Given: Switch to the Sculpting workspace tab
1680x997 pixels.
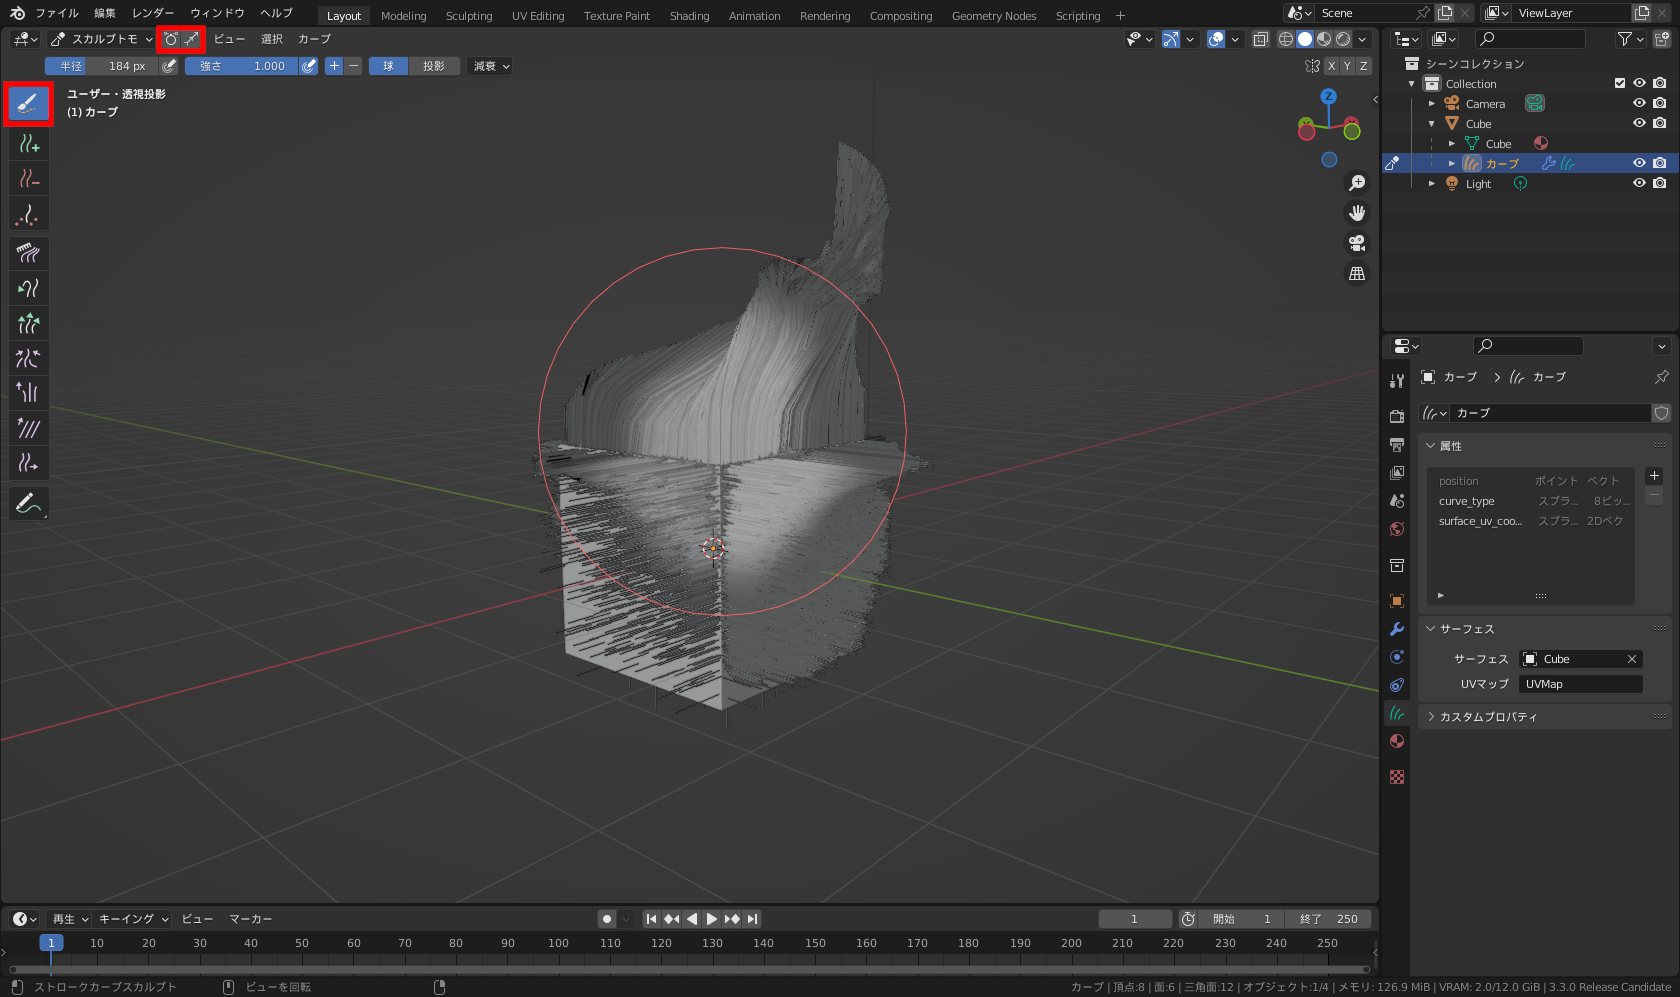Looking at the screenshot, I should (x=468, y=16).
